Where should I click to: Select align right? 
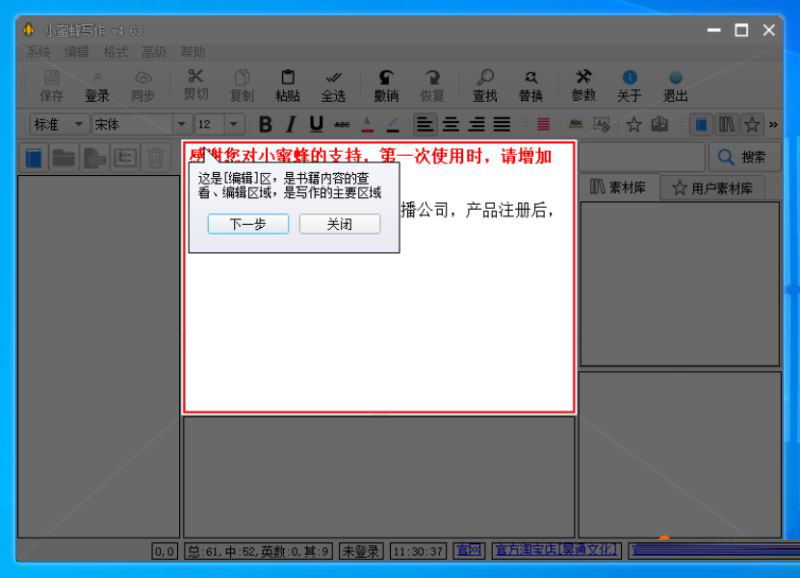[x=477, y=124]
